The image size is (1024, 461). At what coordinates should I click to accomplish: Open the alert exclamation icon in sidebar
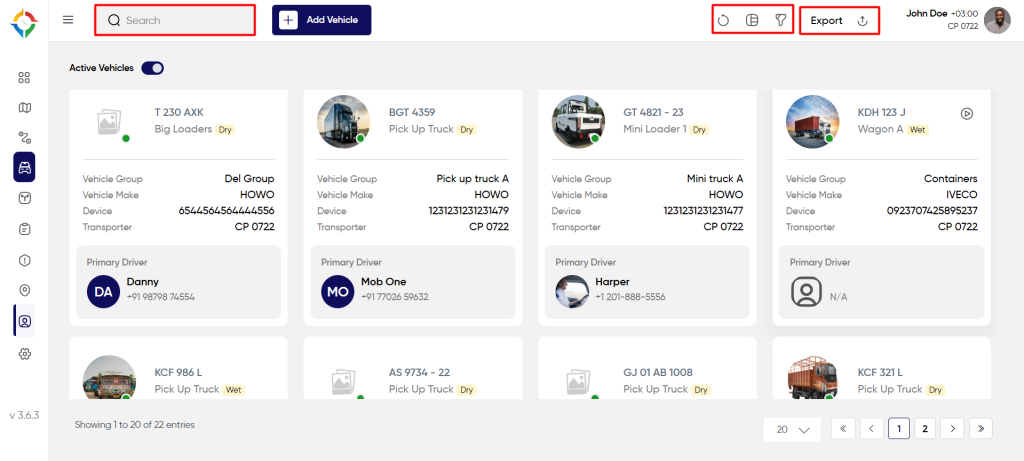tap(24, 261)
